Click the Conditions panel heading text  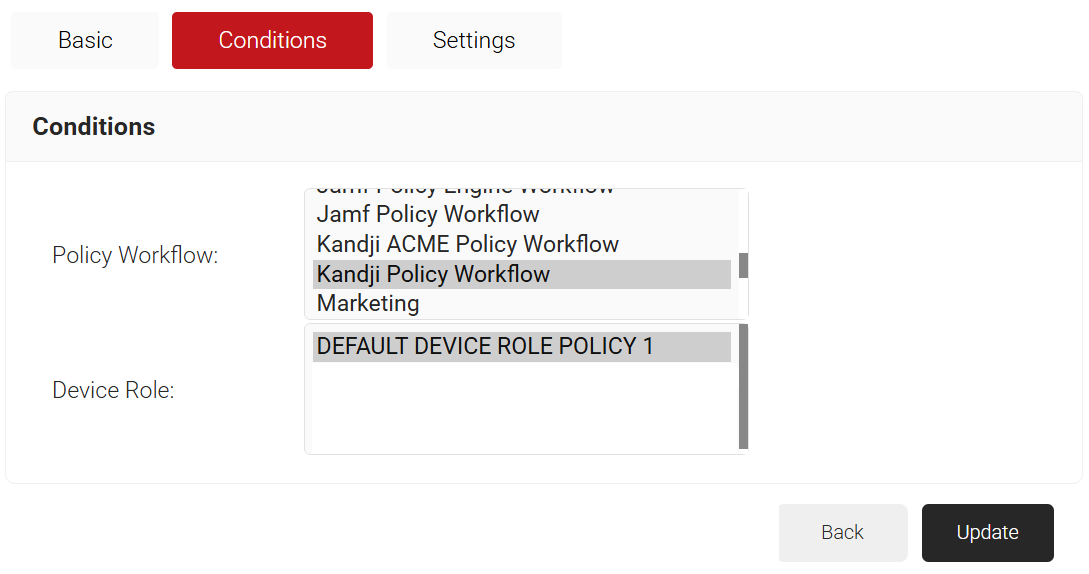click(94, 127)
